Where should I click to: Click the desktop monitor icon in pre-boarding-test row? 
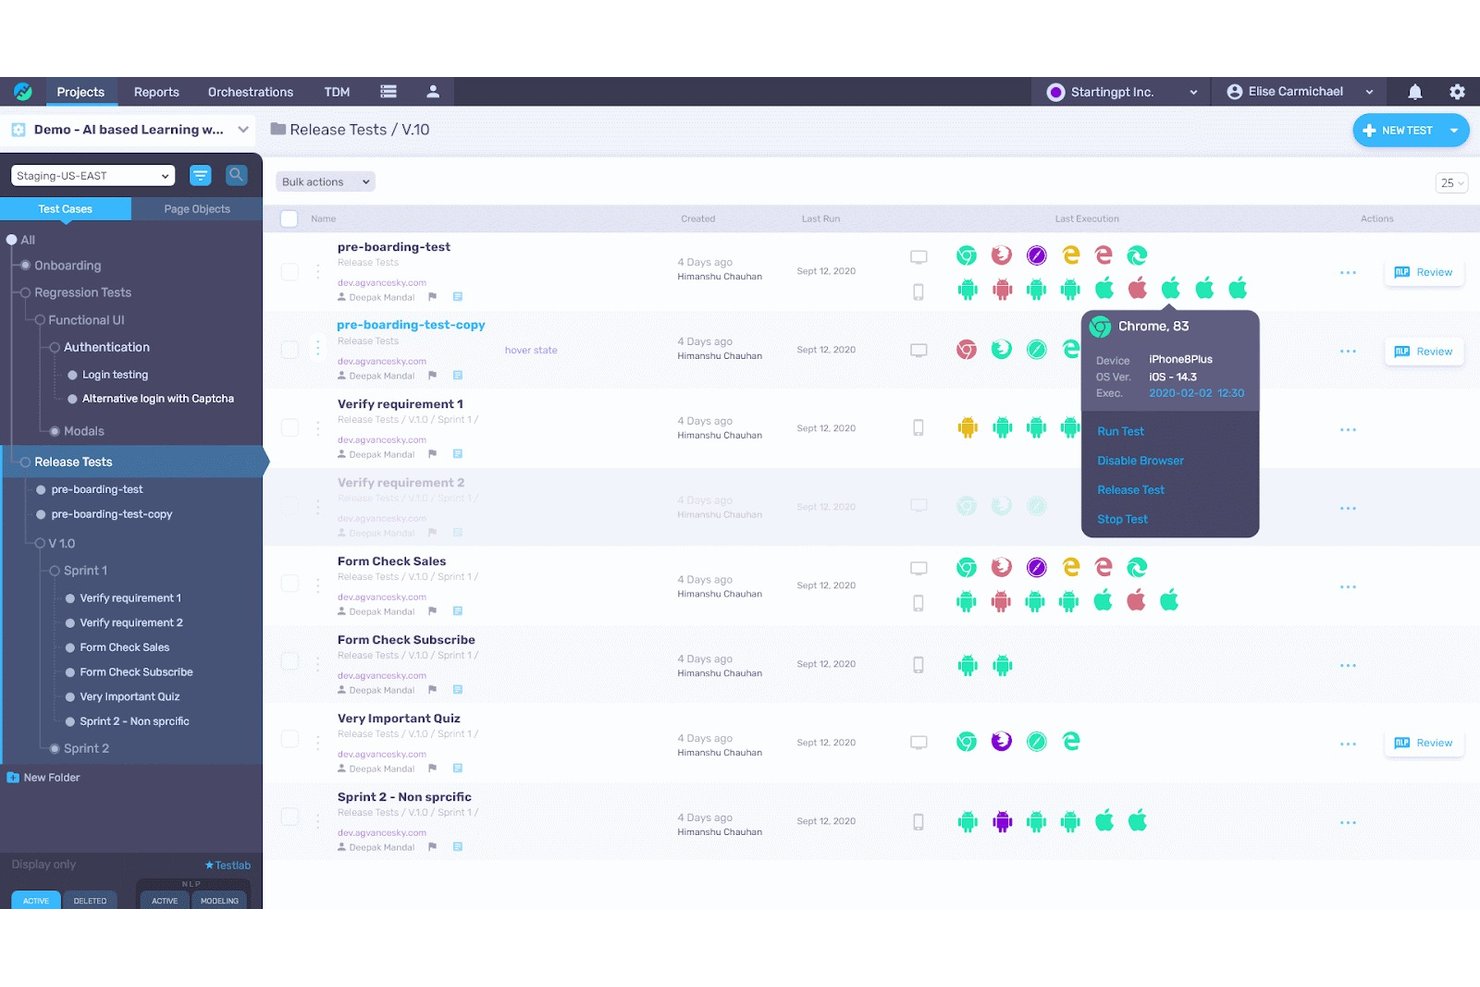(918, 257)
